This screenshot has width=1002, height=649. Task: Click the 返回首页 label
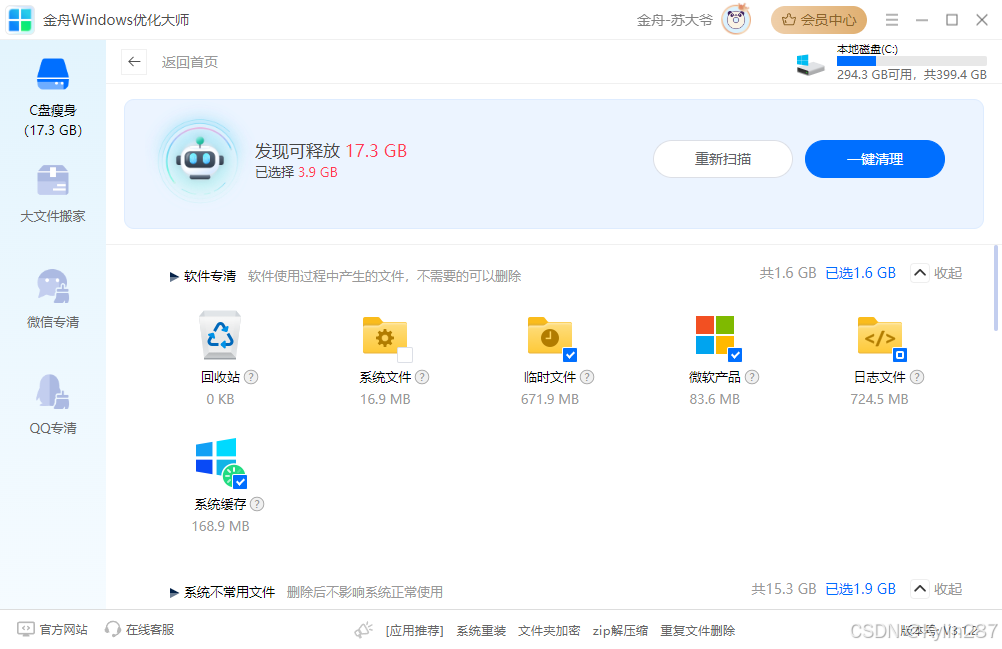pyautogui.click(x=190, y=62)
